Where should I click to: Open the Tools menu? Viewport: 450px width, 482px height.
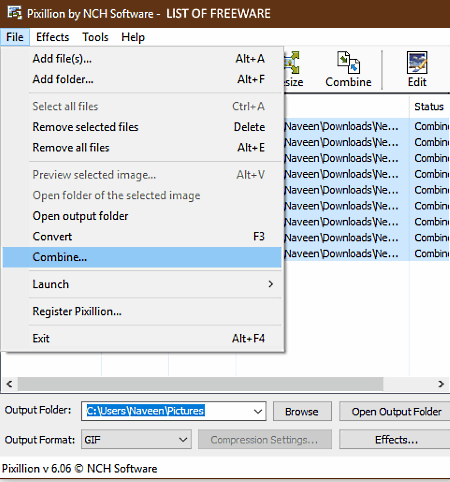pyautogui.click(x=95, y=37)
